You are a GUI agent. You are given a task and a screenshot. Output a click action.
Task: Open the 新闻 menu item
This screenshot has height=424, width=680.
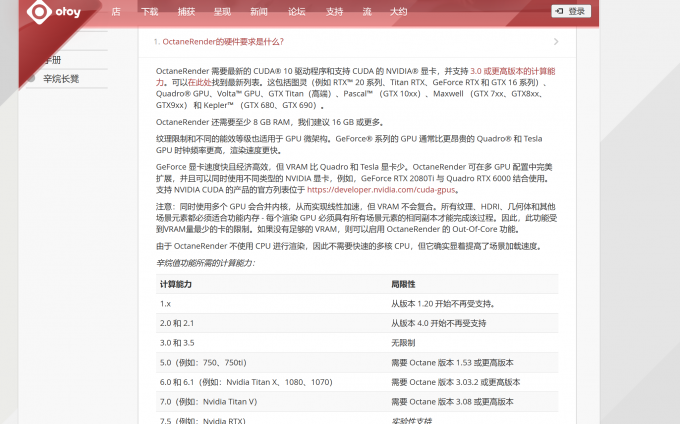pos(259,12)
